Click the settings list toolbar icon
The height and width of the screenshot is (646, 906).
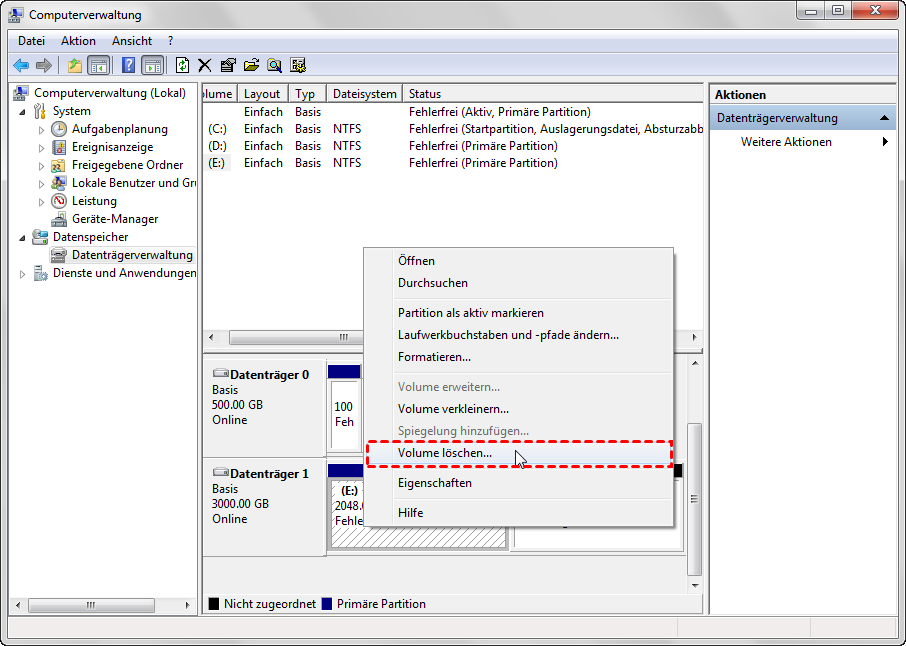[x=298, y=65]
